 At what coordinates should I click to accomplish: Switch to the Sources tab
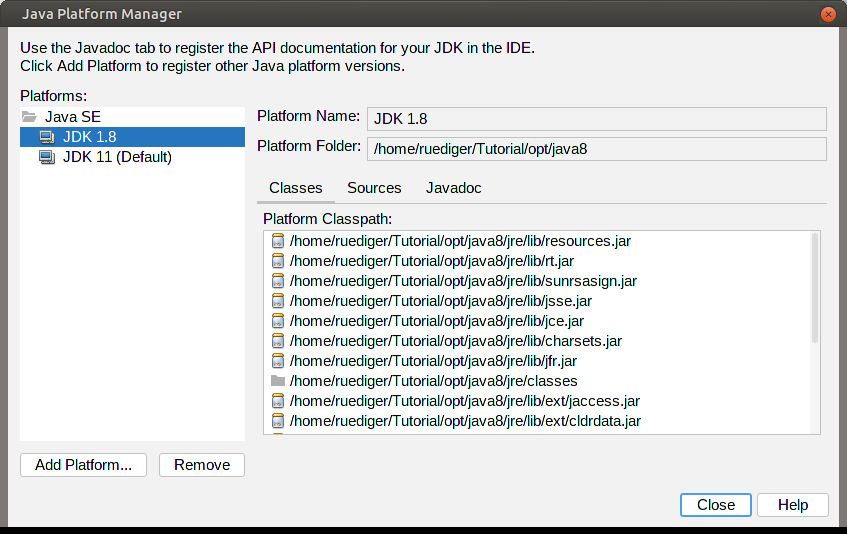(x=374, y=188)
